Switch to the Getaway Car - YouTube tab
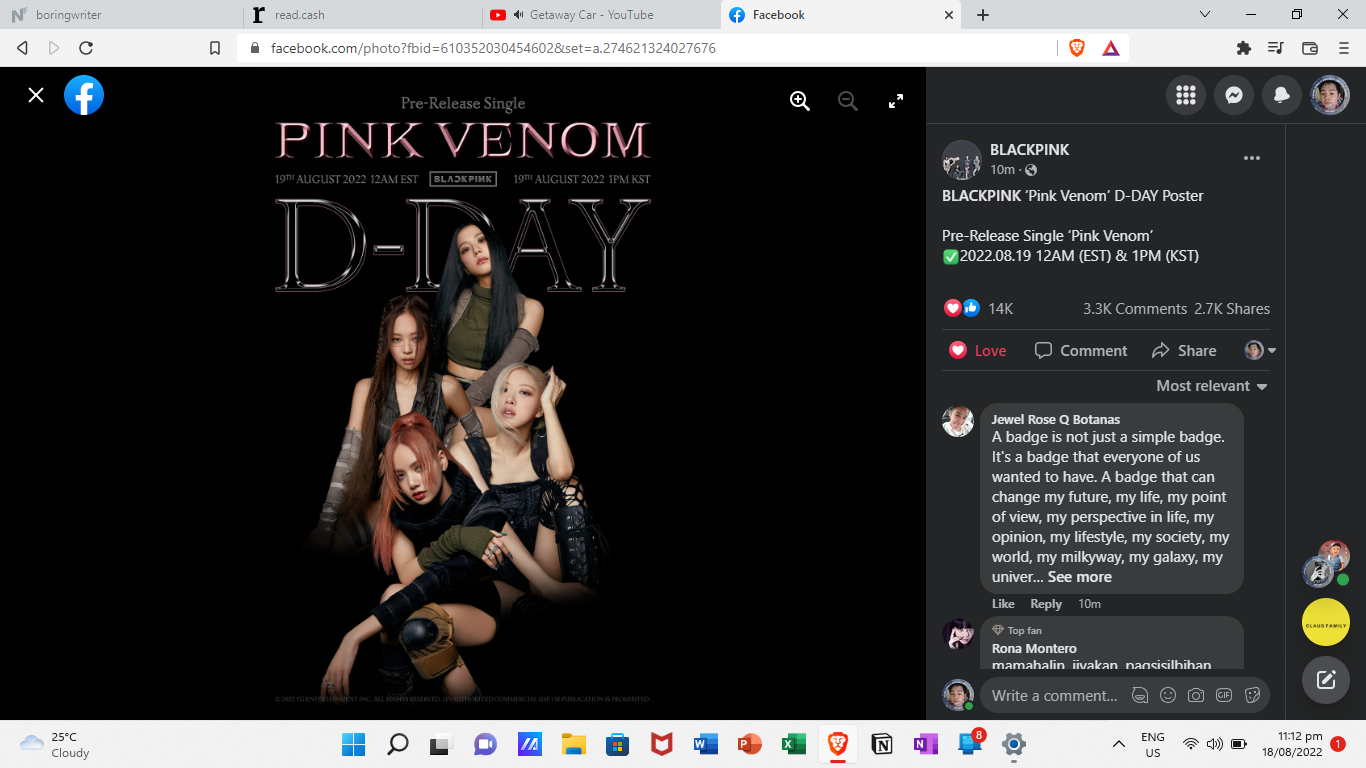The image size is (1366, 768). click(x=600, y=15)
